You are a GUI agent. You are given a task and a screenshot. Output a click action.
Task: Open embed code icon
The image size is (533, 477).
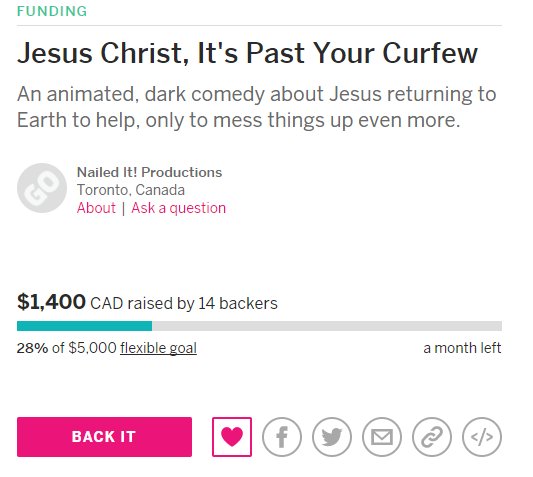click(482, 437)
